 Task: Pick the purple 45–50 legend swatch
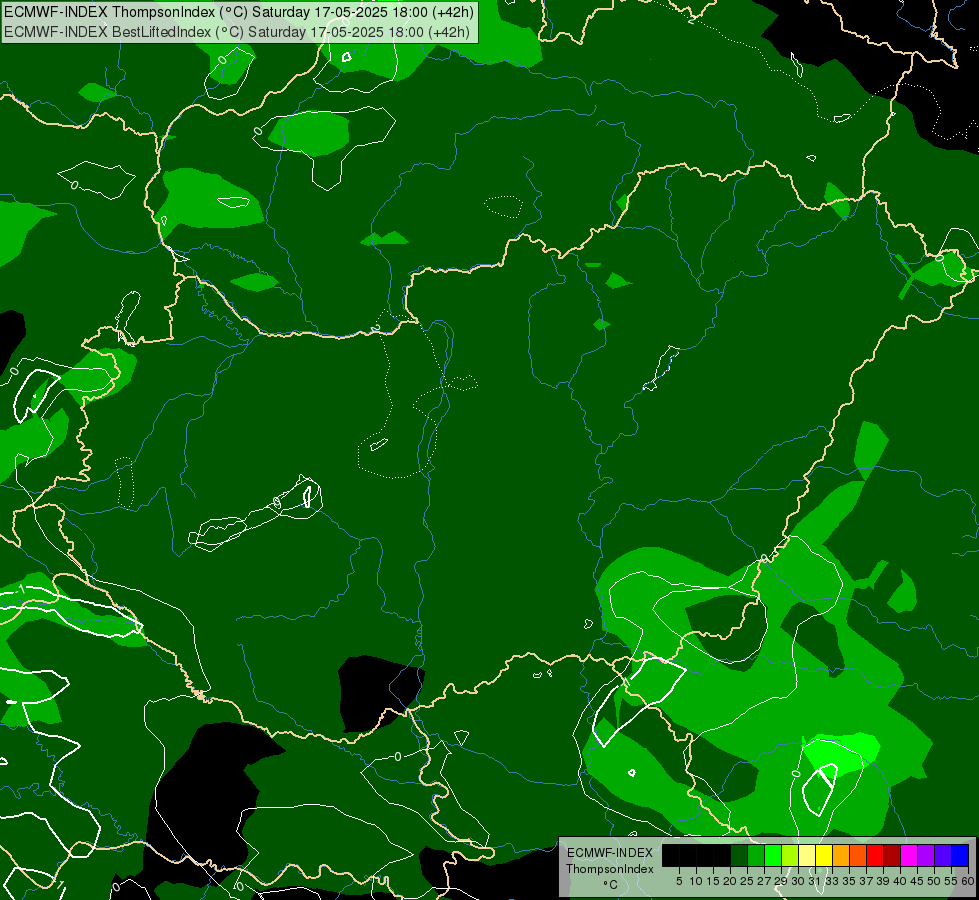(926, 855)
